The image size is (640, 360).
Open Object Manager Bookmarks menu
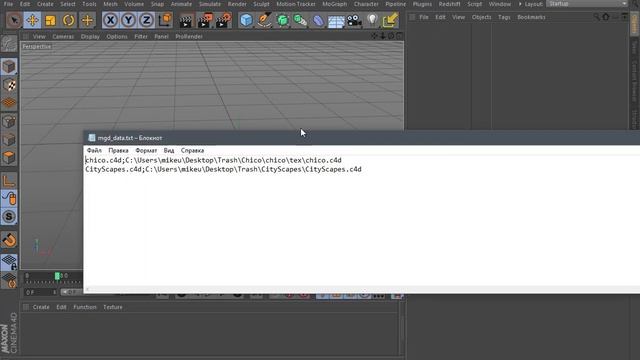coord(531,17)
